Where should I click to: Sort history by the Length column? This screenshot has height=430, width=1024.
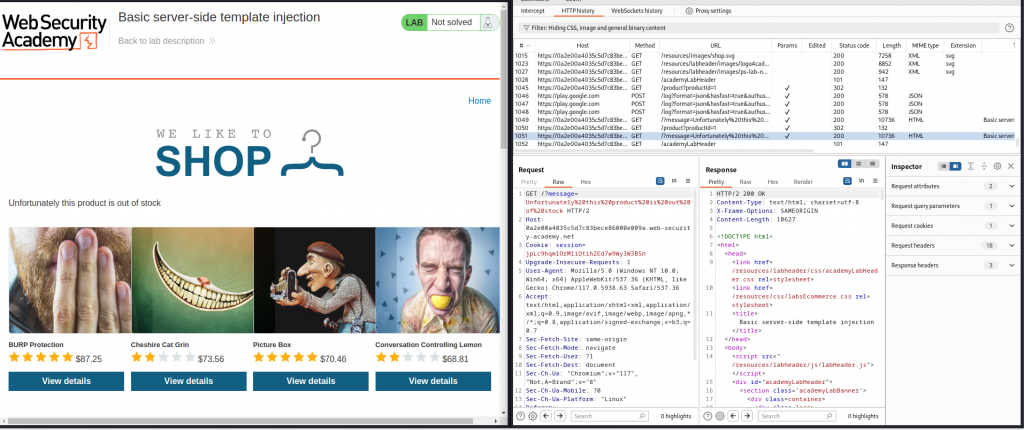pyautogui.click(x=889, y=45)
